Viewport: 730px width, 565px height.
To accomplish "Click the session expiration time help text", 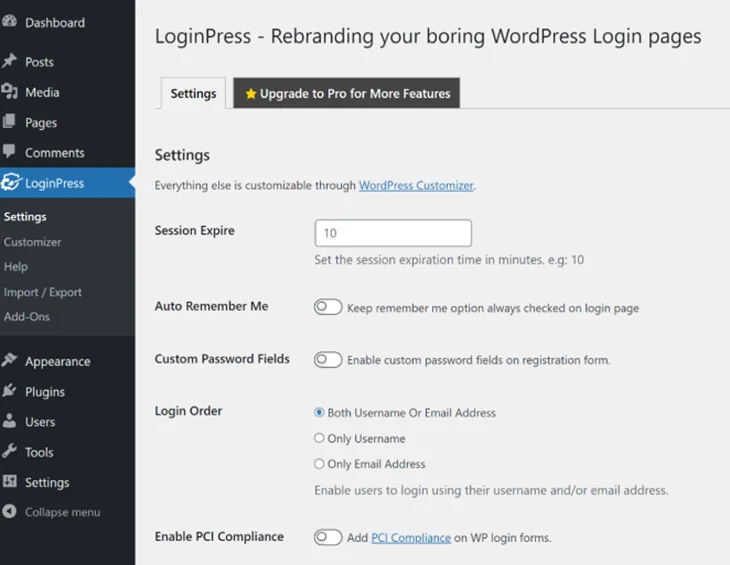I will (x=449, y=260).
